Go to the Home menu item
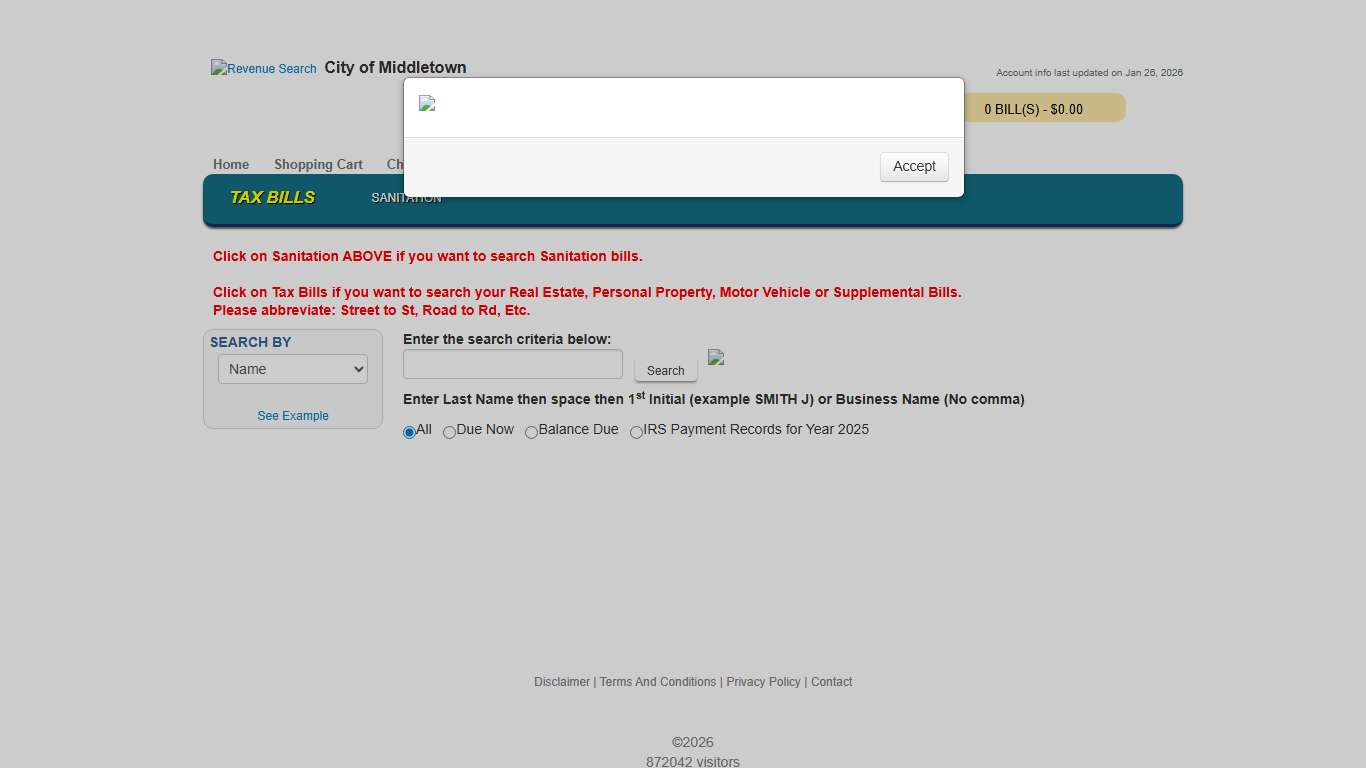 231,164
